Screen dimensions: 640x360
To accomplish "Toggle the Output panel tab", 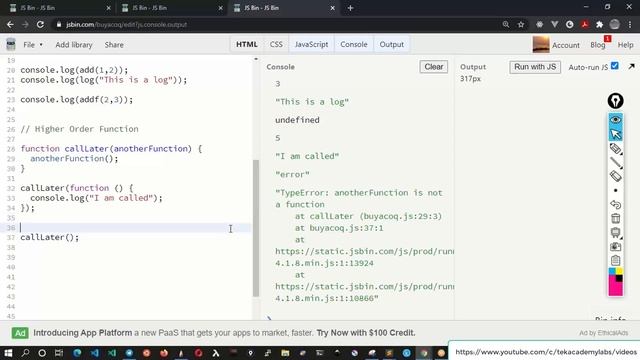I will [391, 44].
